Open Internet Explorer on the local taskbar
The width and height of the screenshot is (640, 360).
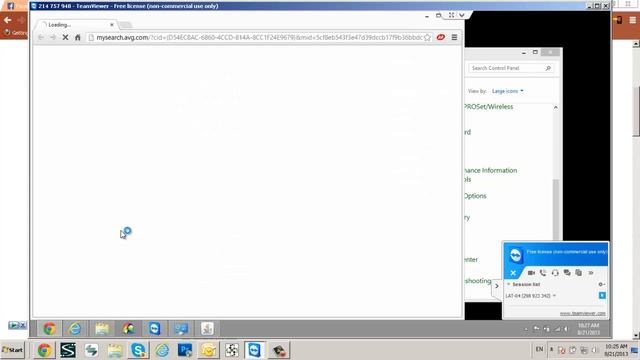tap(162, 350)
